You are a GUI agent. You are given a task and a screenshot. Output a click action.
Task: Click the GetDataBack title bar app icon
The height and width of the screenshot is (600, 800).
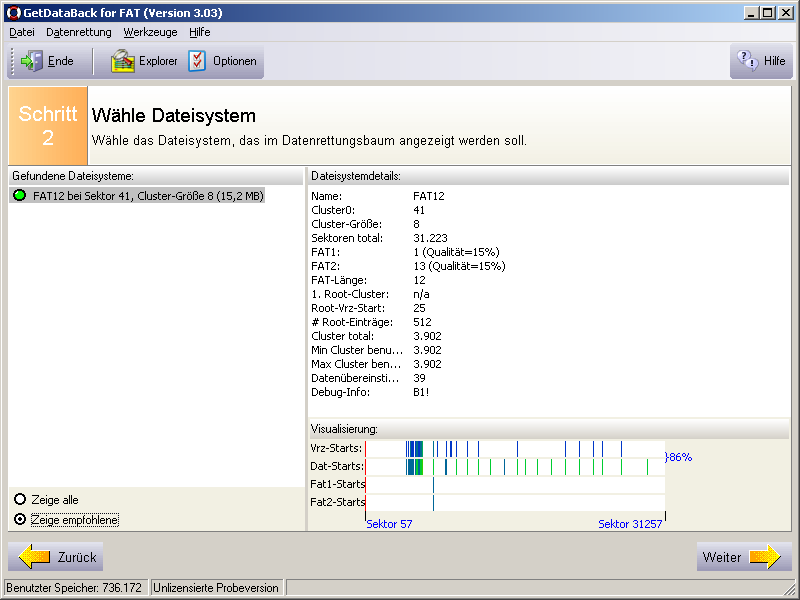click(14, 13)
